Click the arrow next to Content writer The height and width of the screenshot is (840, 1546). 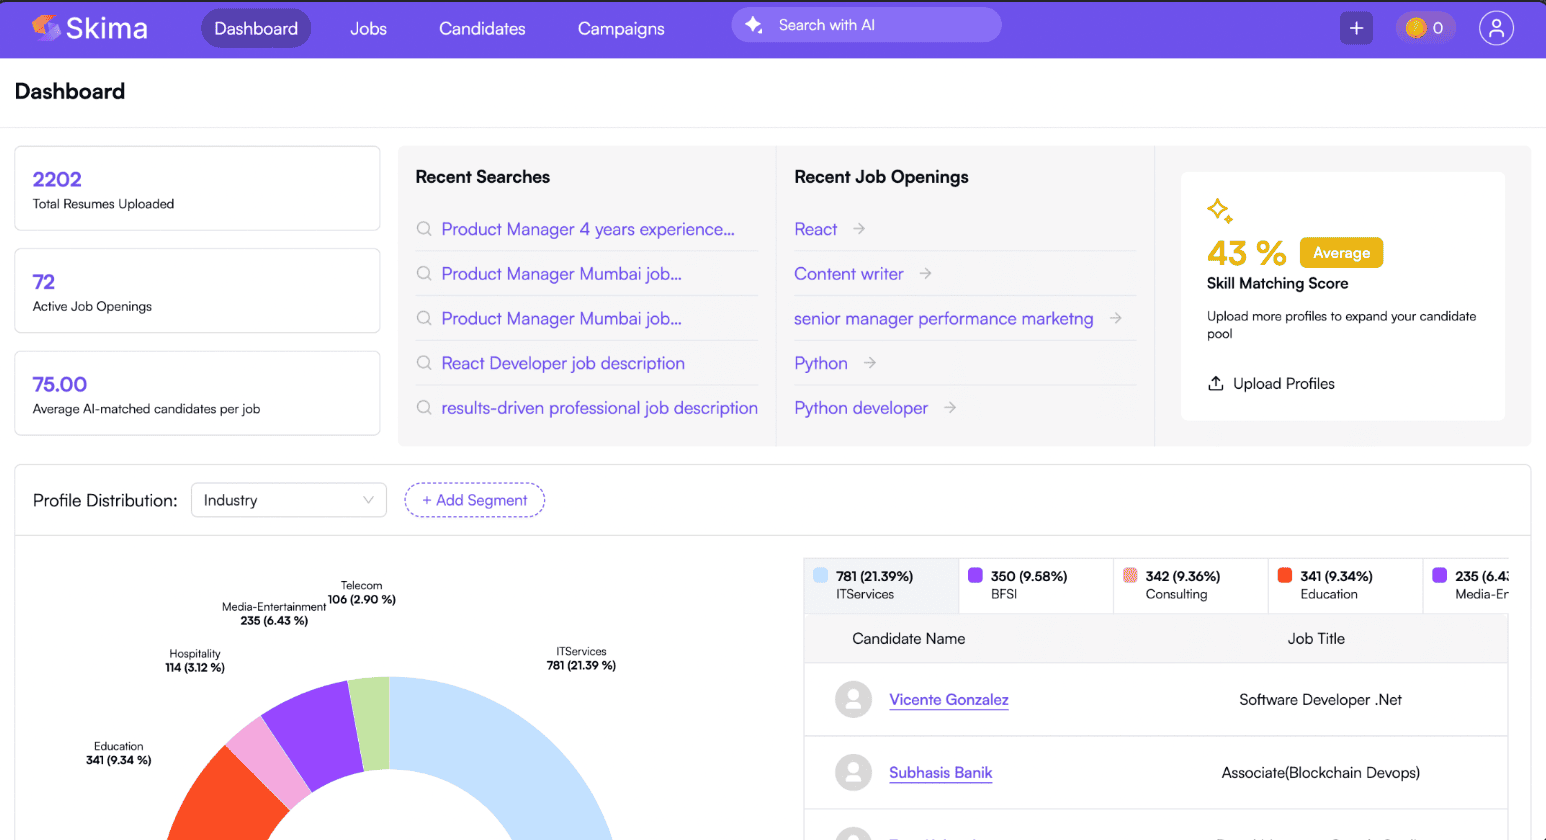tap(926, 273)
